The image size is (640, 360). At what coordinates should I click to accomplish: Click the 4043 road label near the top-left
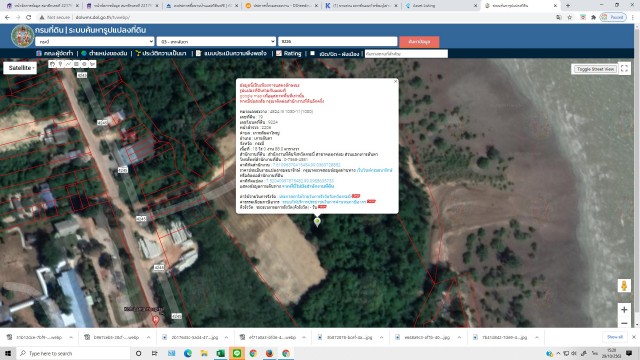(82, 76)
